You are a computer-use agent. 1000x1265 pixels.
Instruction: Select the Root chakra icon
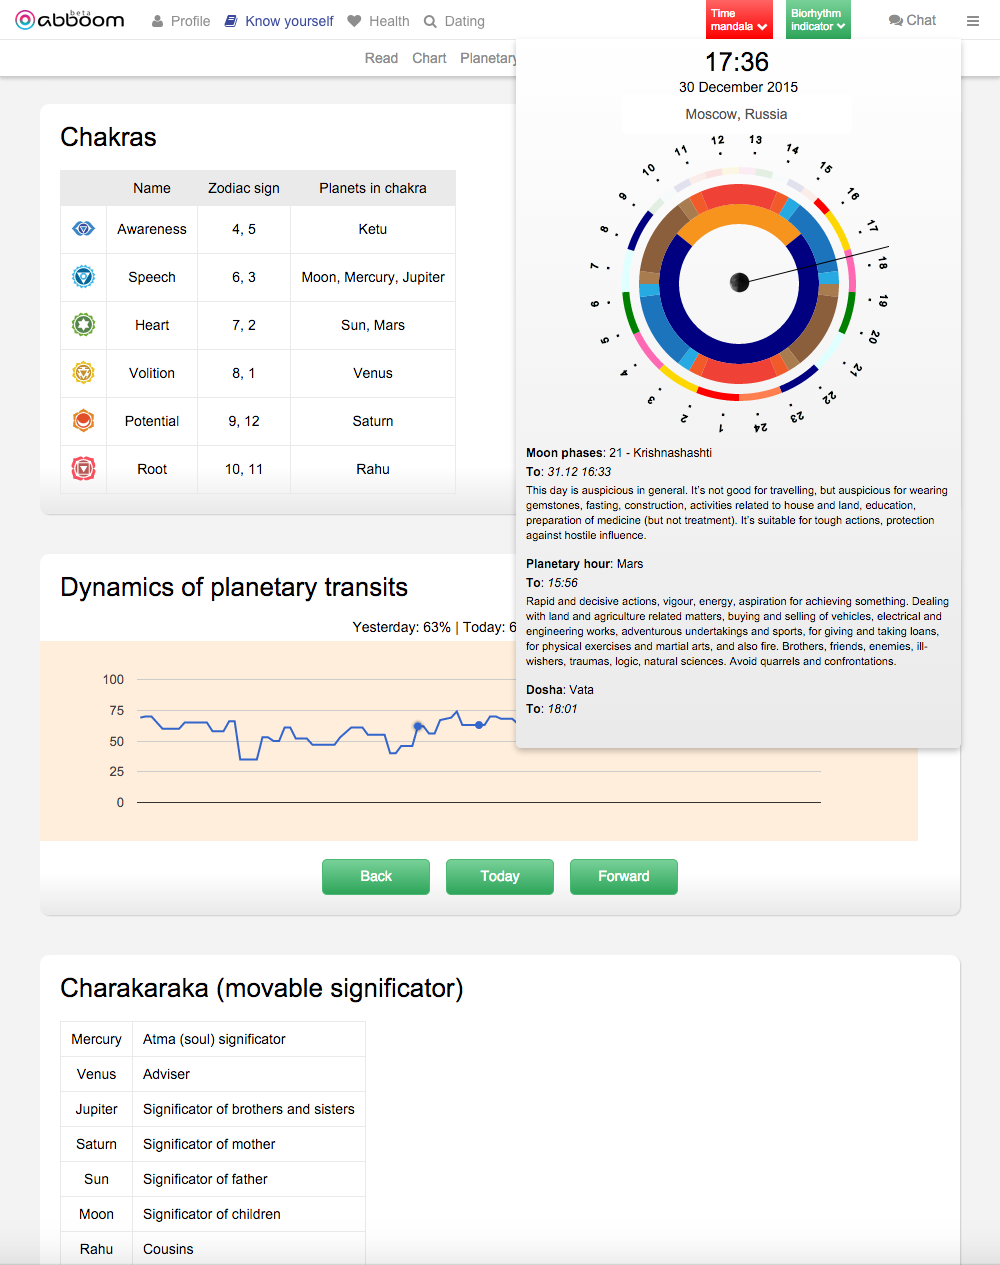click(84, 469)
